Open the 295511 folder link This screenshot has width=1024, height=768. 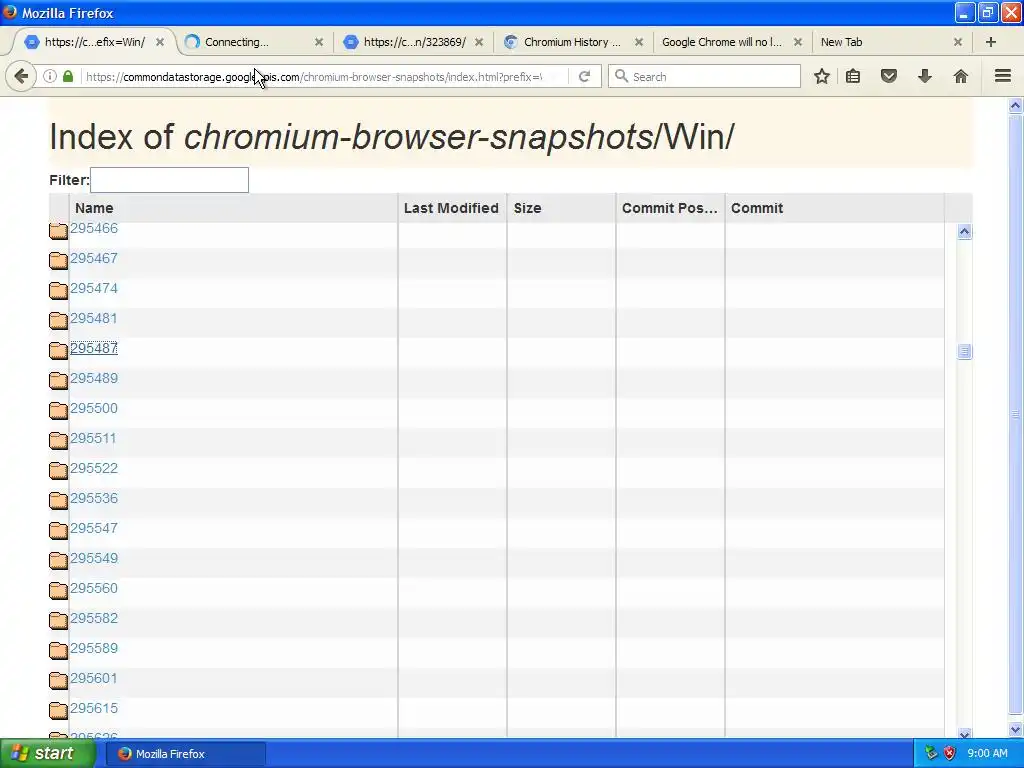point(93,438)
